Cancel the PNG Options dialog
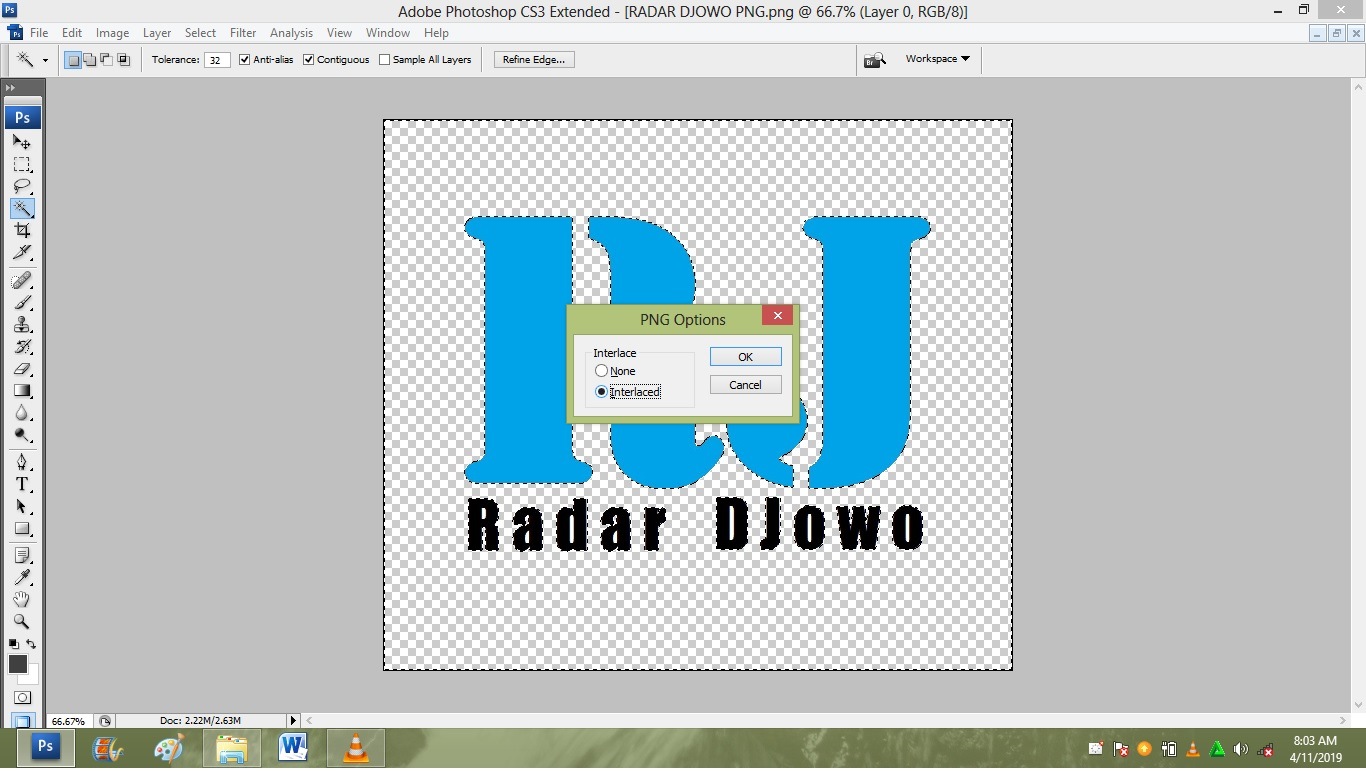 point(745,385)
